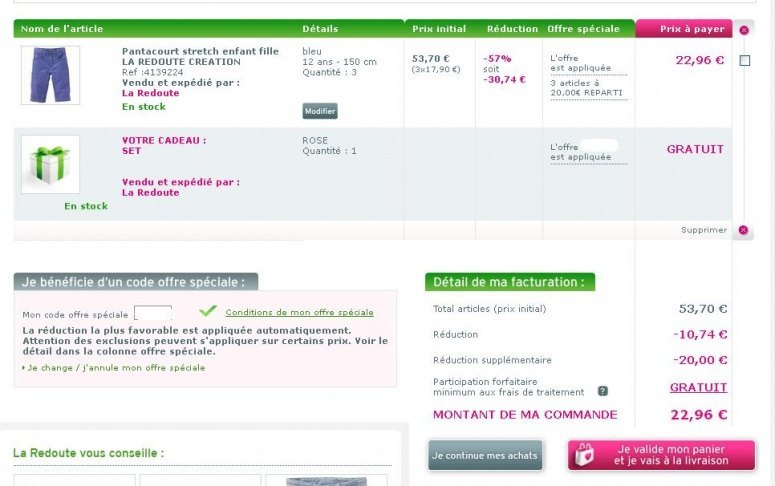Image resolution: width=775 pixels, height=486 pixels.
Task: Click 'Je valide mon panier' checkout button
Action: (661, 456)
